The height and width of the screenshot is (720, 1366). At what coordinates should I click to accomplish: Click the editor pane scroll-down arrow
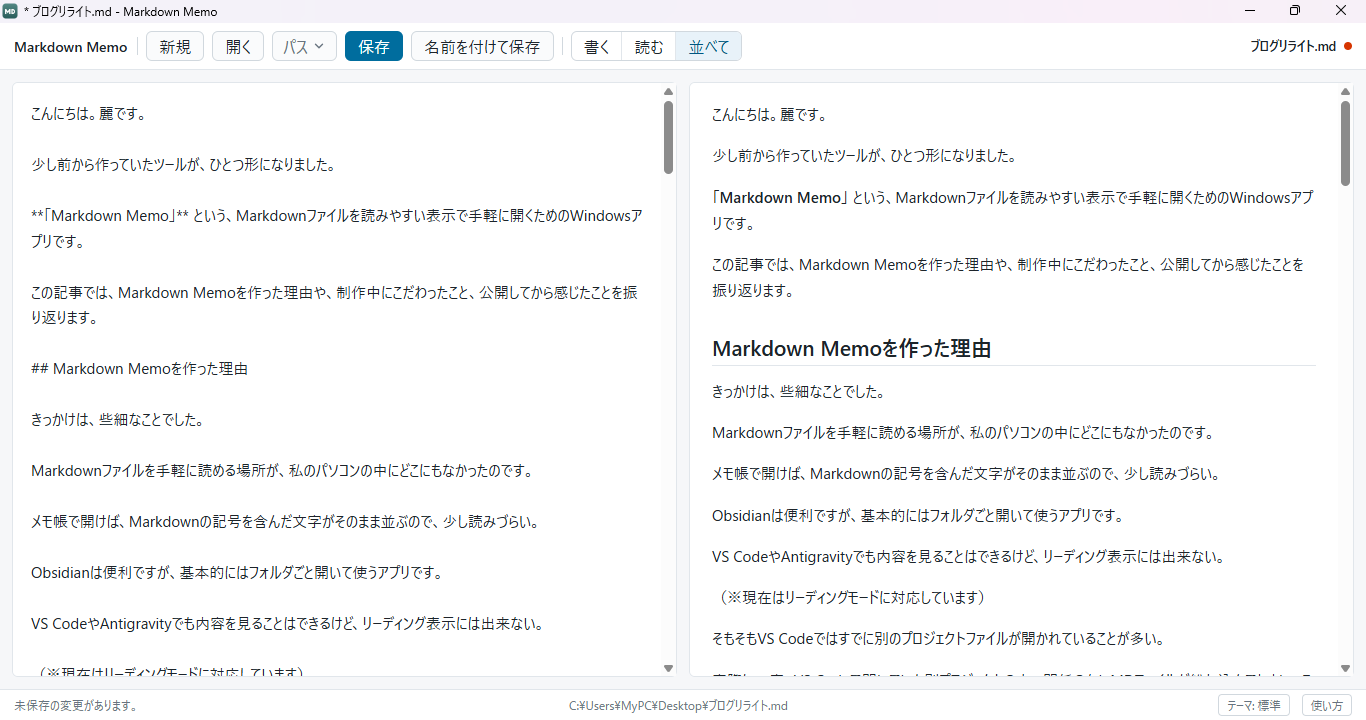pyautogui.click(x=668, y=668)
